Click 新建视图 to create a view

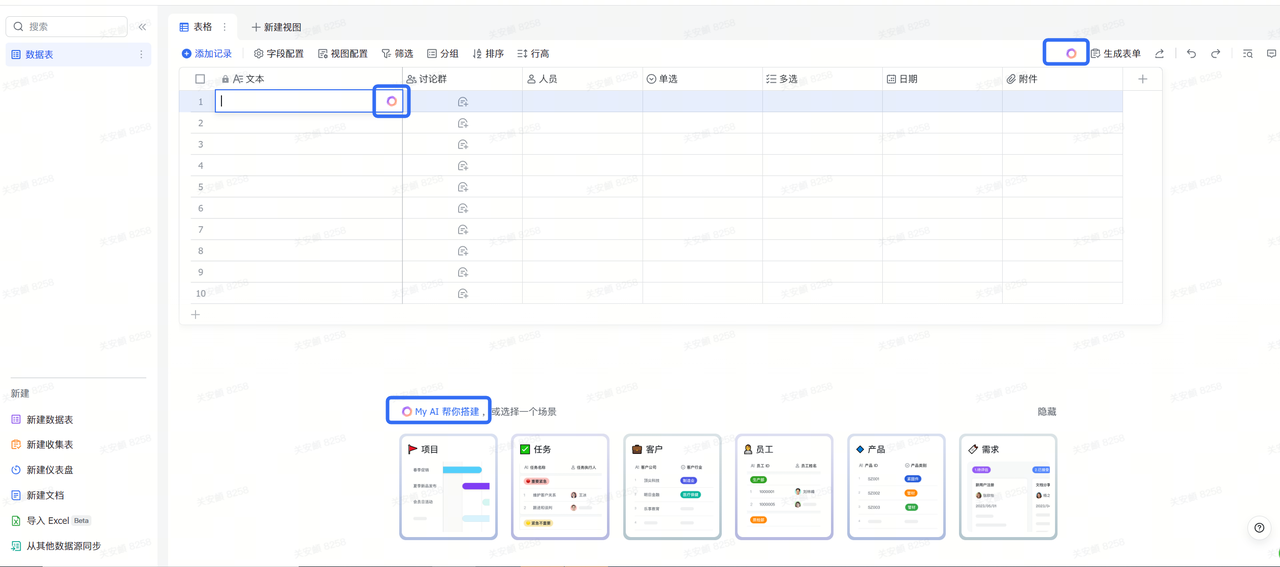point(276,27)
